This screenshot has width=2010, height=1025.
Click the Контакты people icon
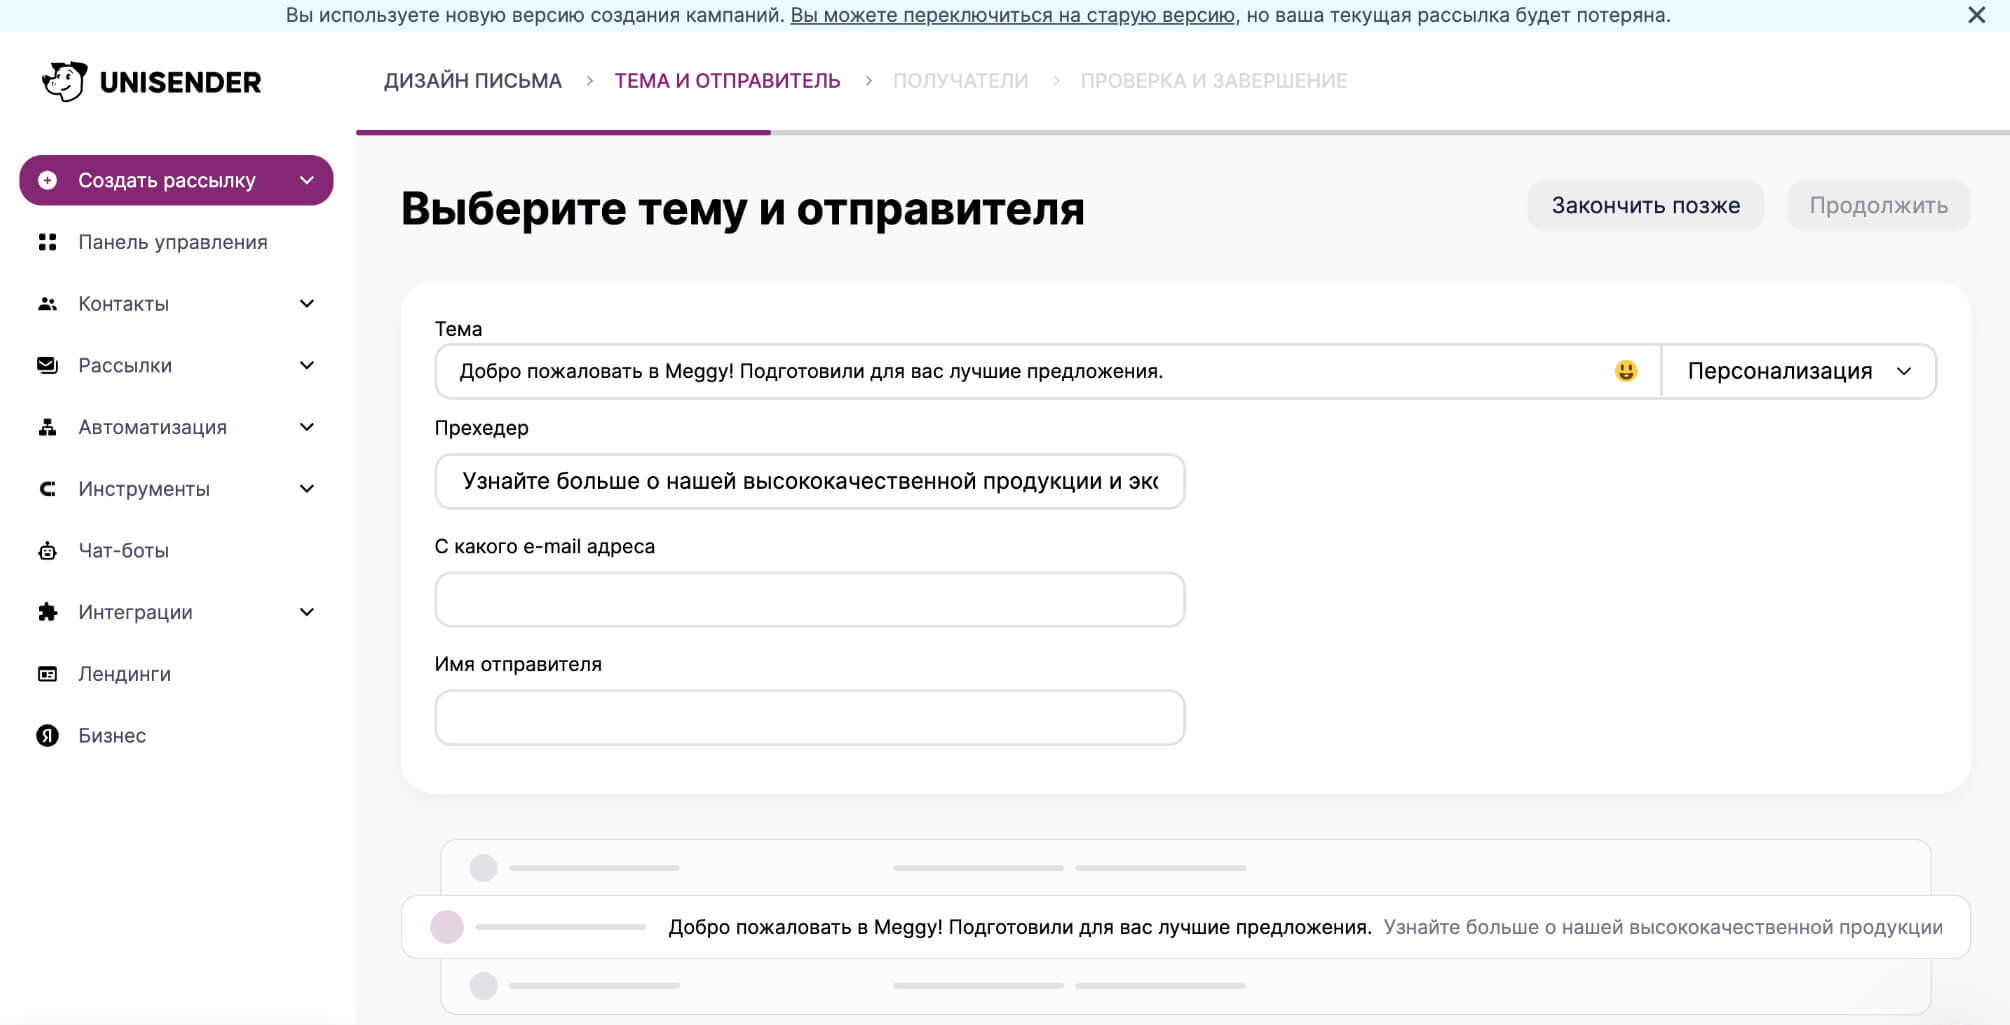click(x=47, y=304)
